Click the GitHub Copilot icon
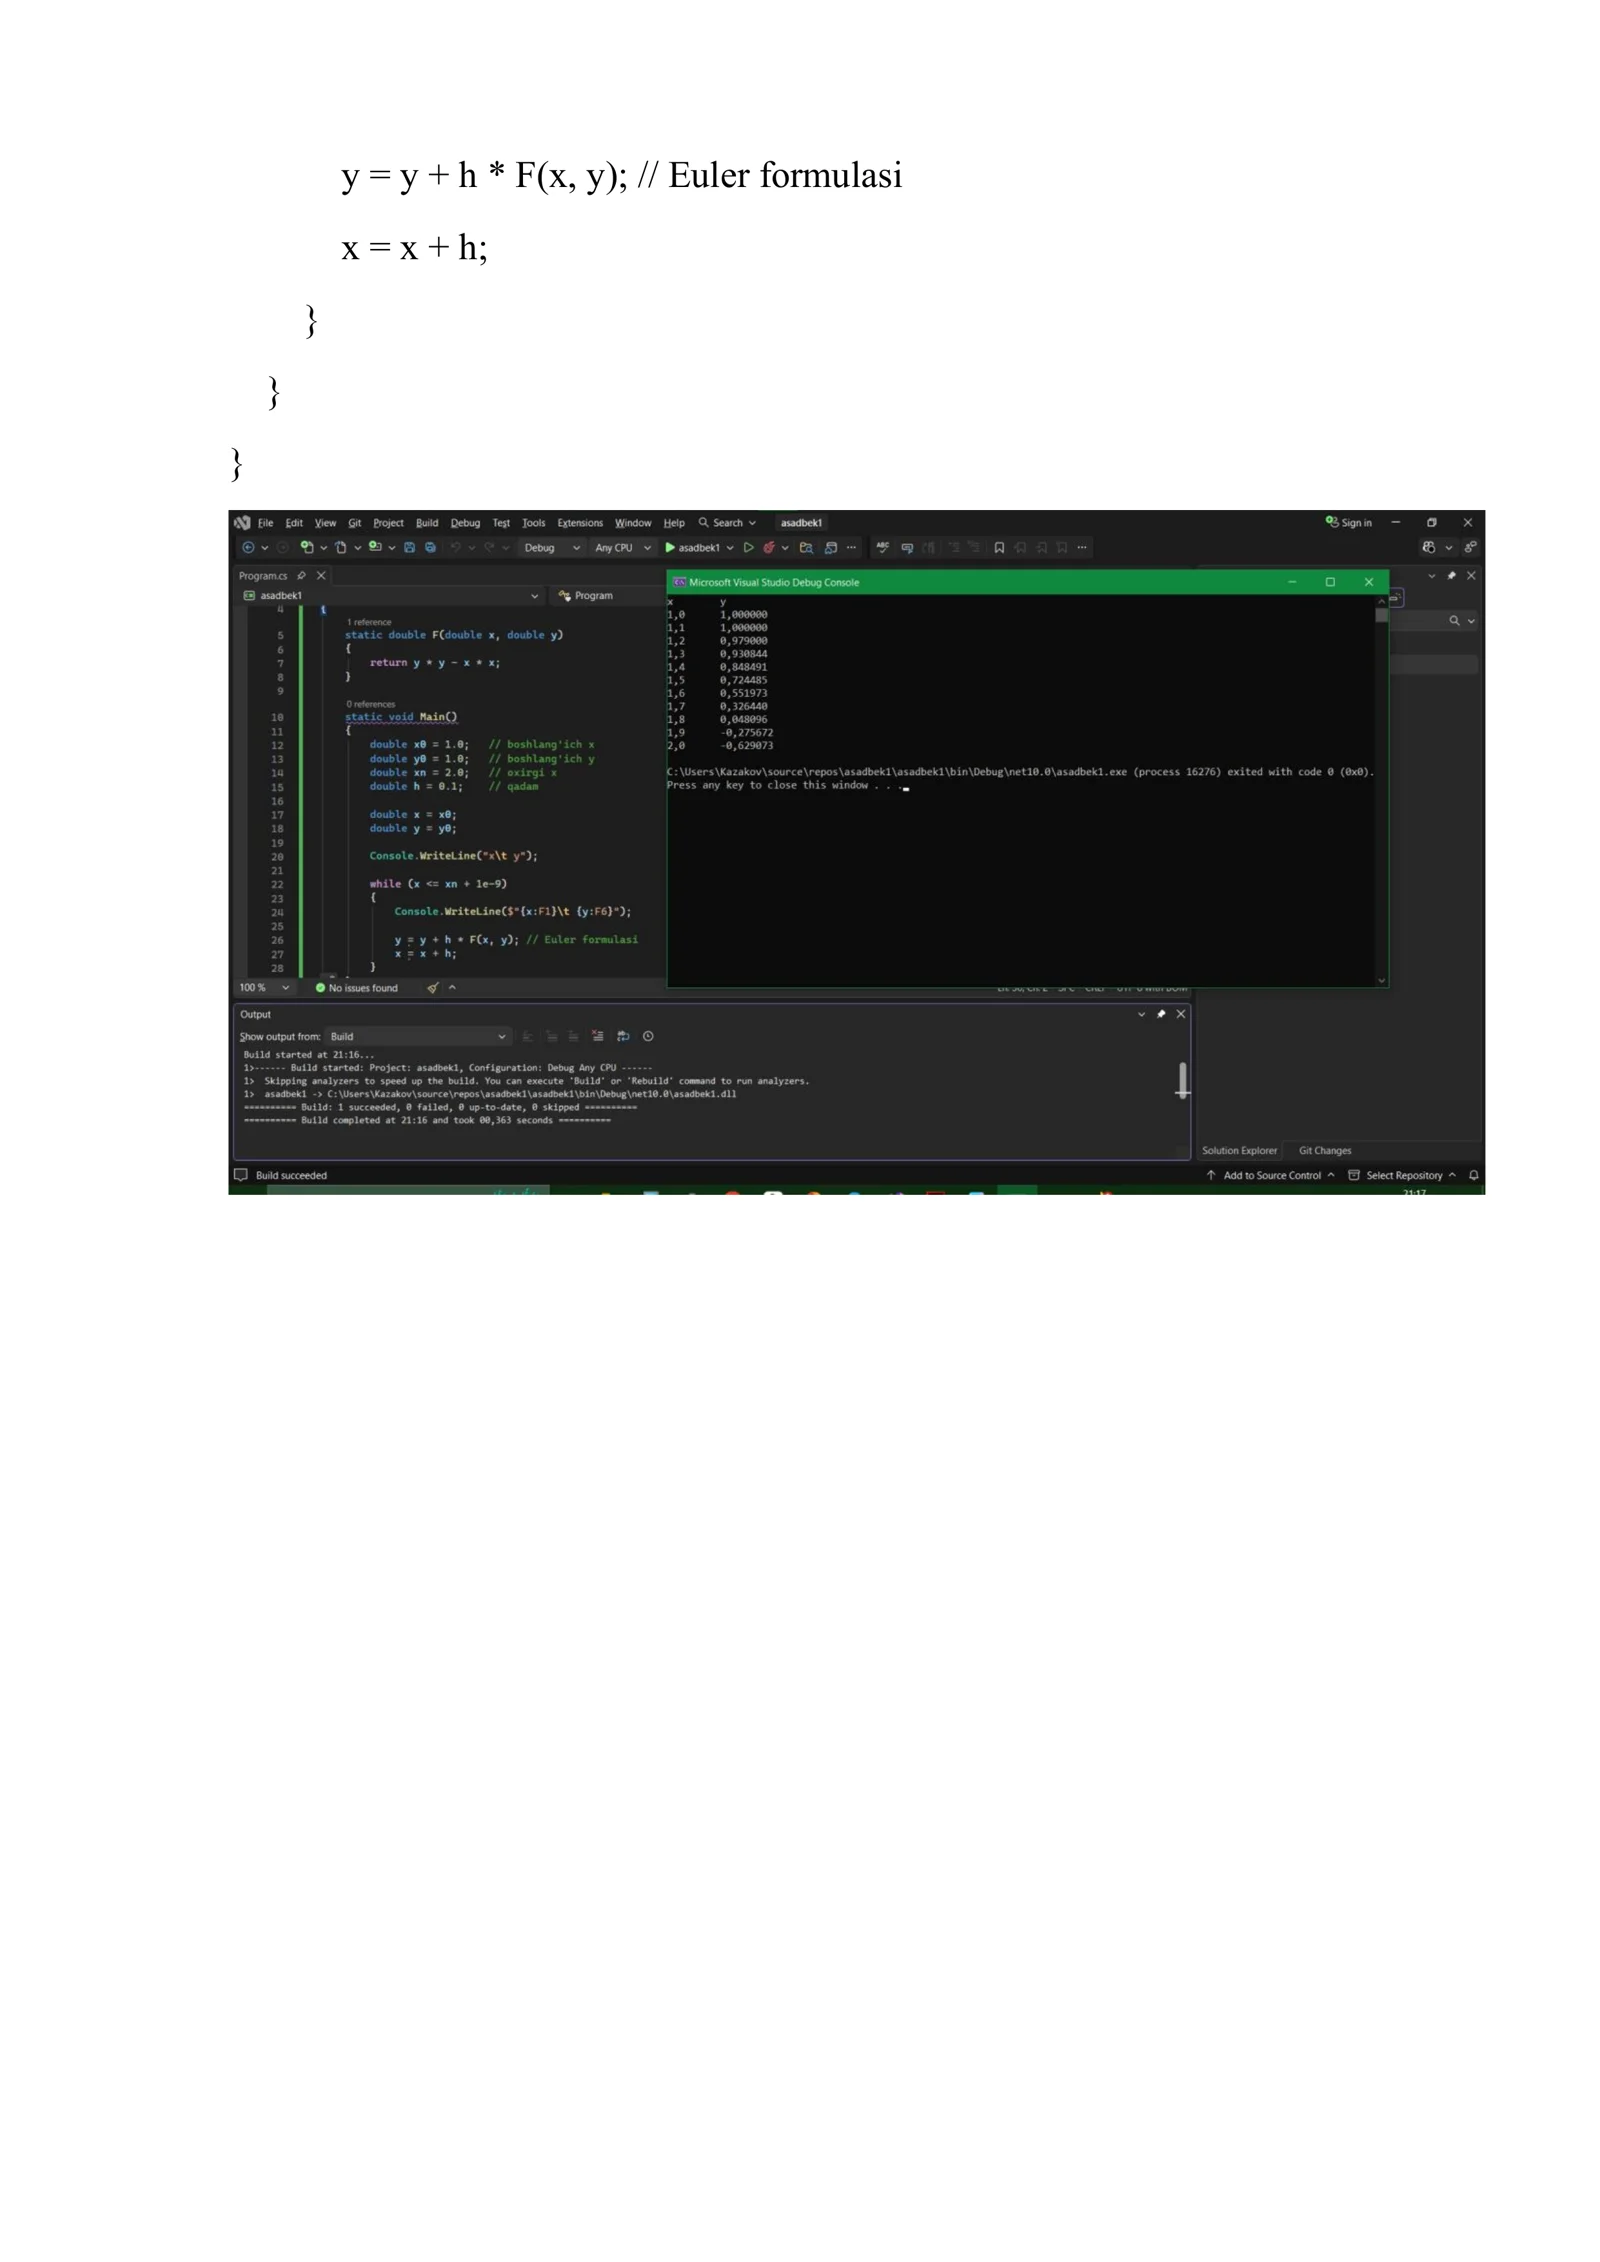The height and width of the screenshot is (2262, 1600). (1429, 548)
